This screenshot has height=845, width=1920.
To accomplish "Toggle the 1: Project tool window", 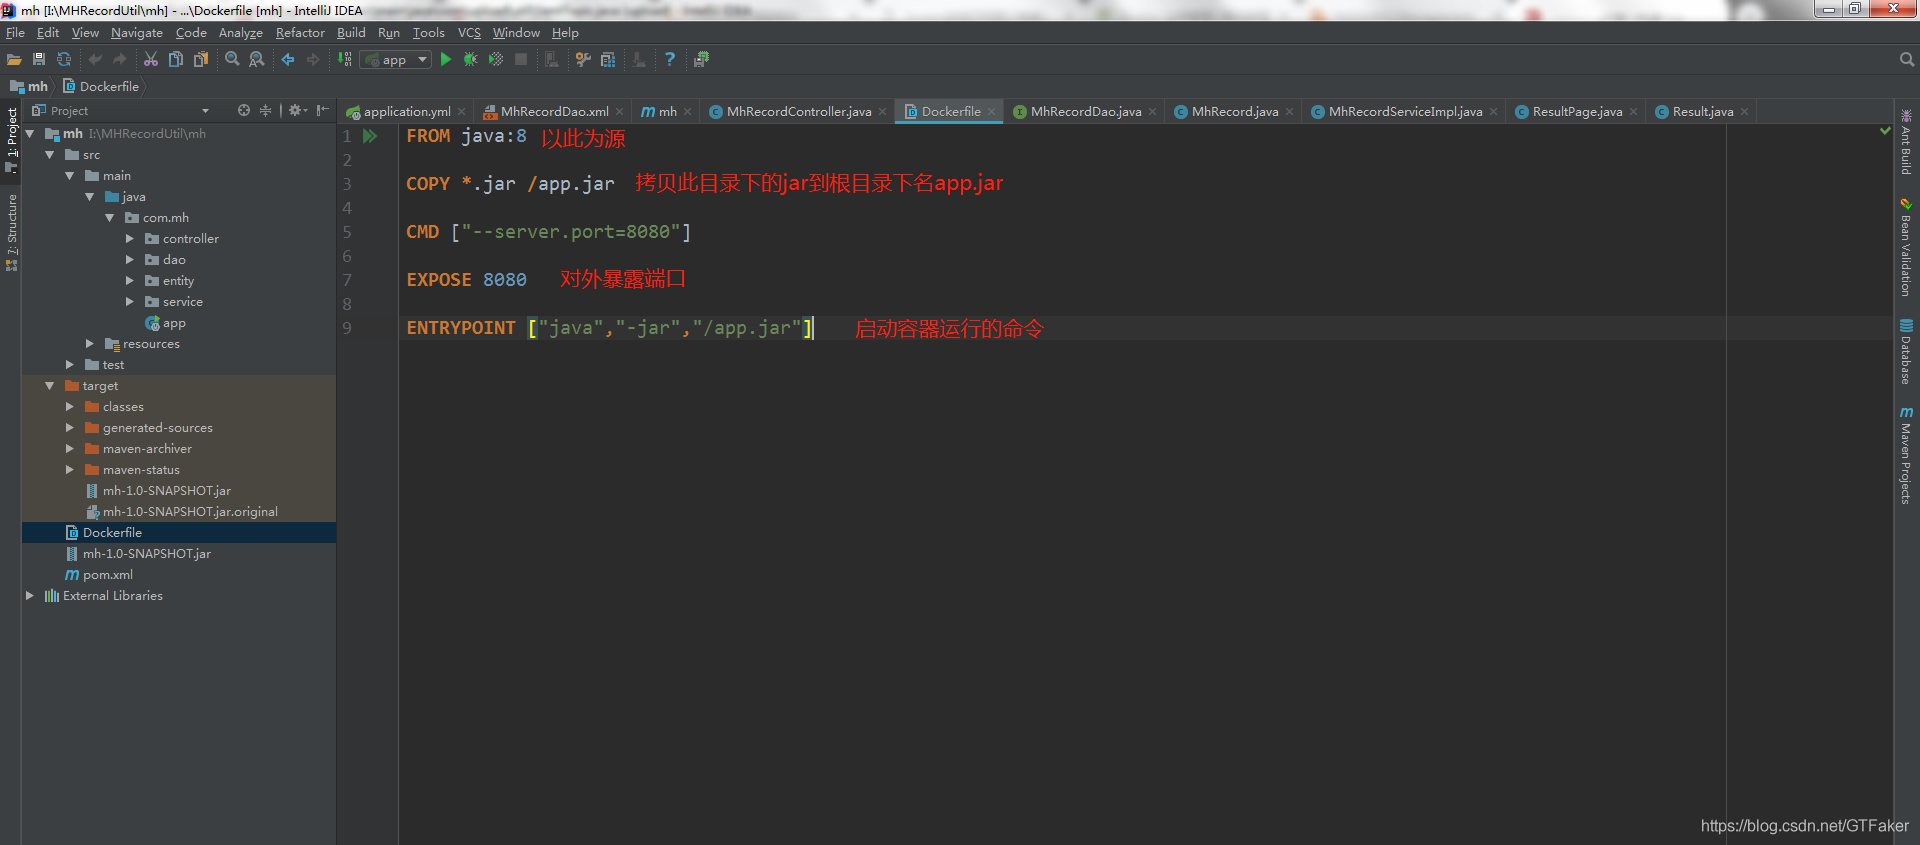I will pyautogui.click(x=11, y=140).
